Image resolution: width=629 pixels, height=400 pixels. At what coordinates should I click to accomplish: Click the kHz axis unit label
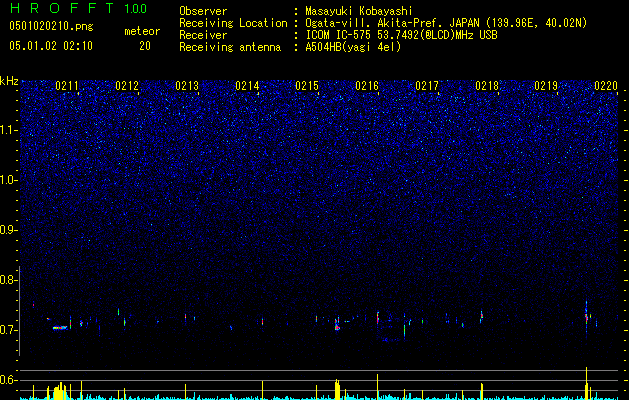pos(9,81)
